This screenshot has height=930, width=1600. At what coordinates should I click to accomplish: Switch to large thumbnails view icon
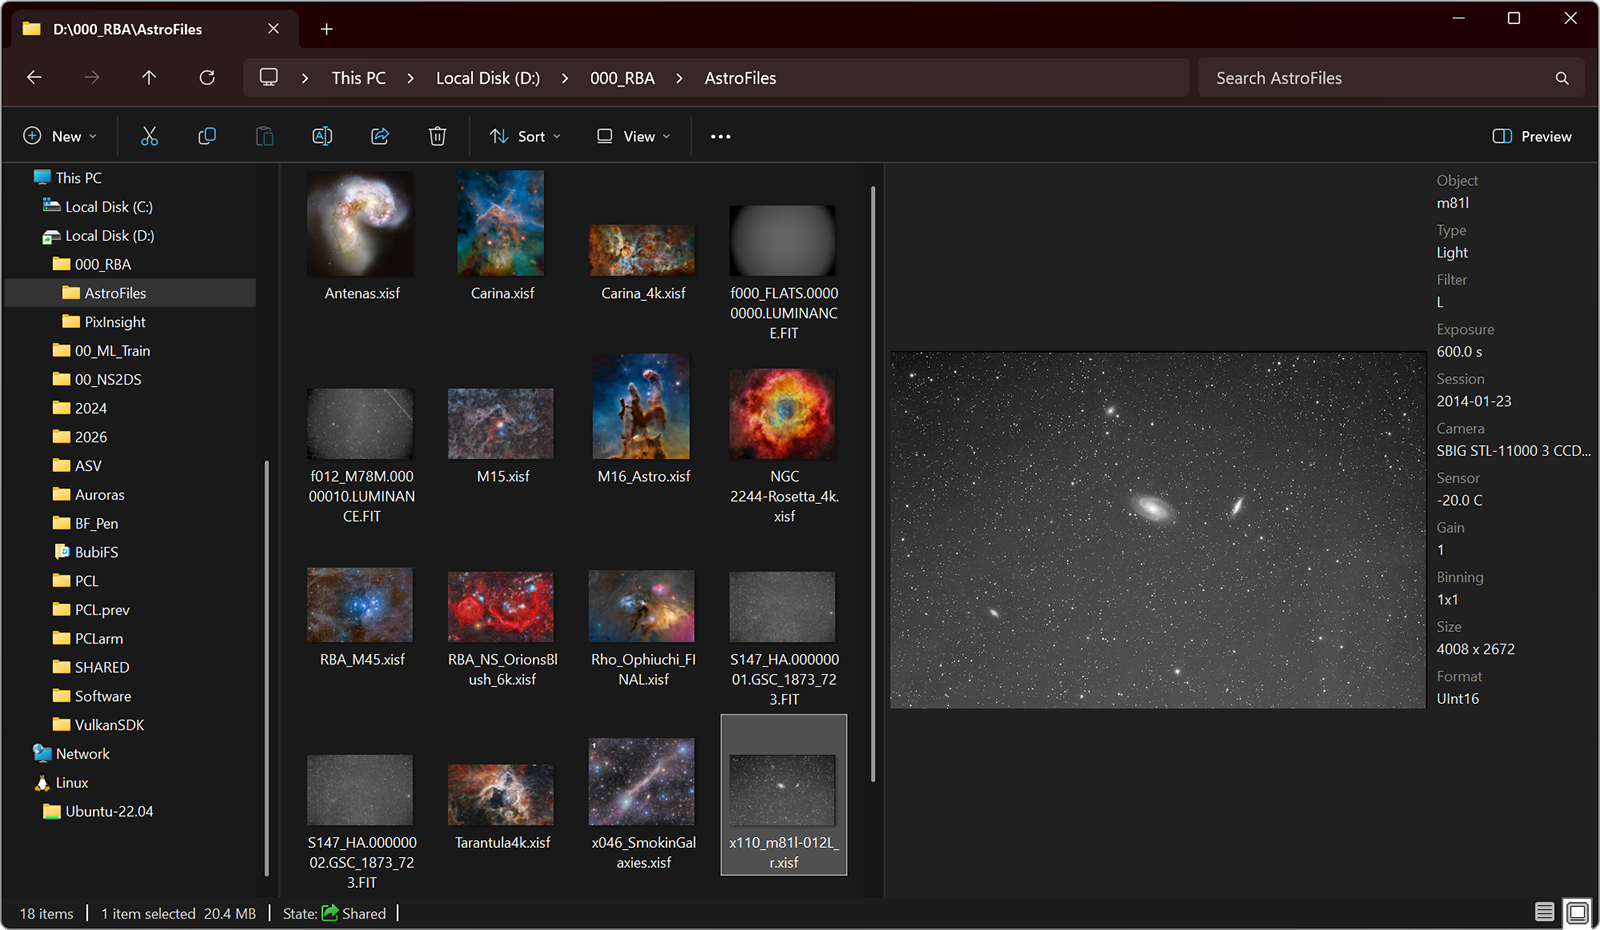click(1577, 912)
